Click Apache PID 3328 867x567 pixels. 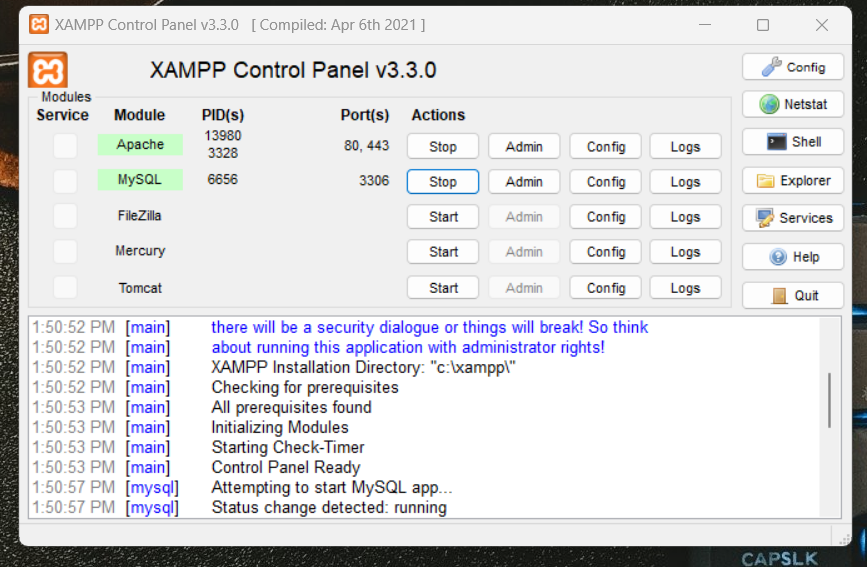click(x=223, y=153)
